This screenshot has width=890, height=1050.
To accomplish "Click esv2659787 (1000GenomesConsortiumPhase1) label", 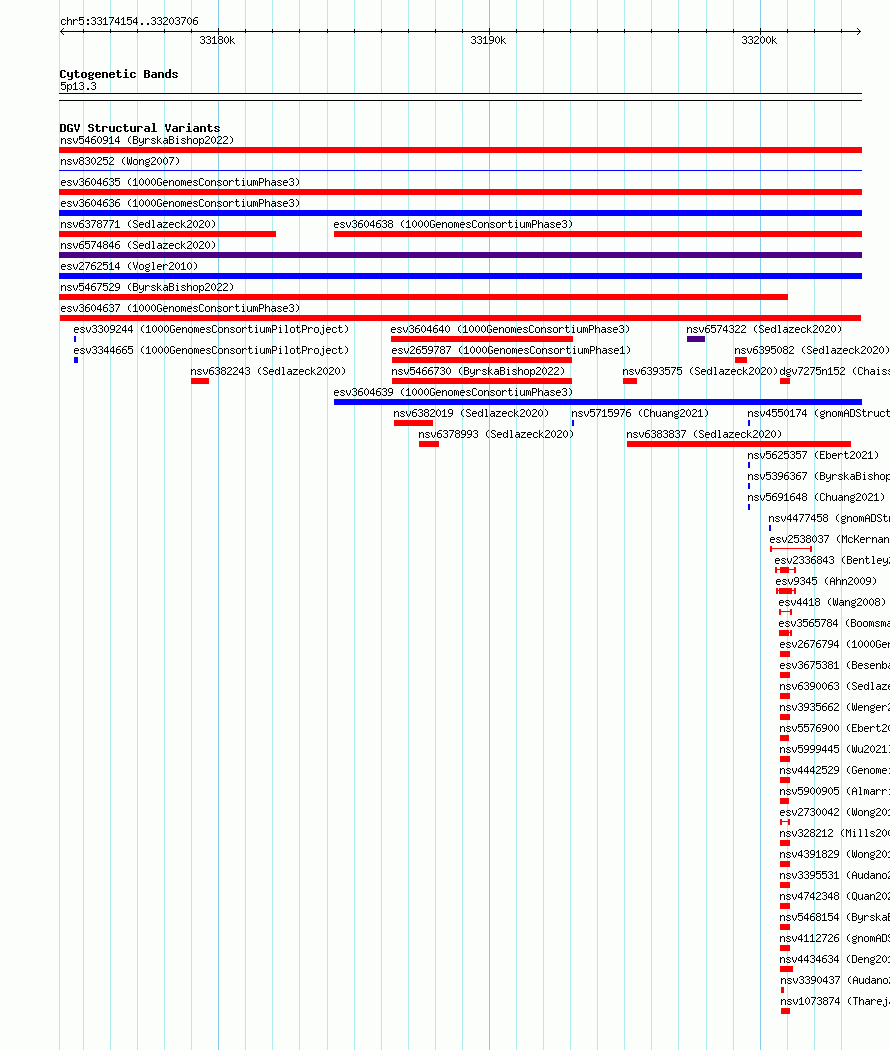I will [x=511, y=350].
